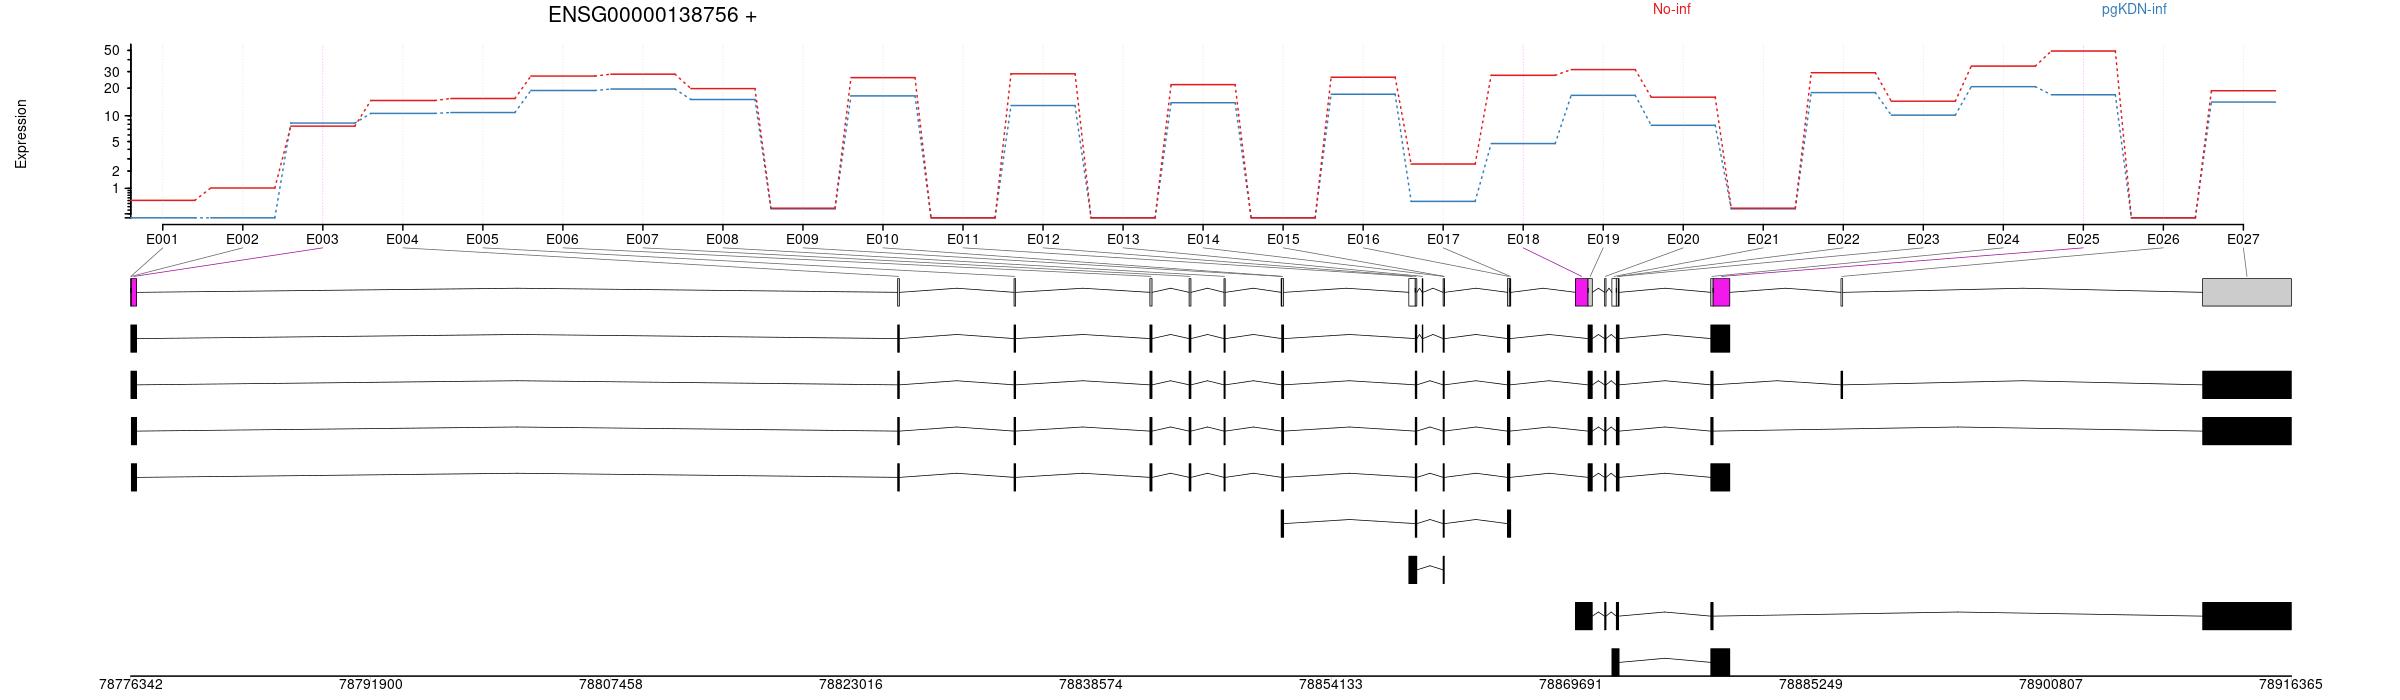
Task: Click the y-axis tick value 10
Action: pyautogui.click(x=111, y=116)
